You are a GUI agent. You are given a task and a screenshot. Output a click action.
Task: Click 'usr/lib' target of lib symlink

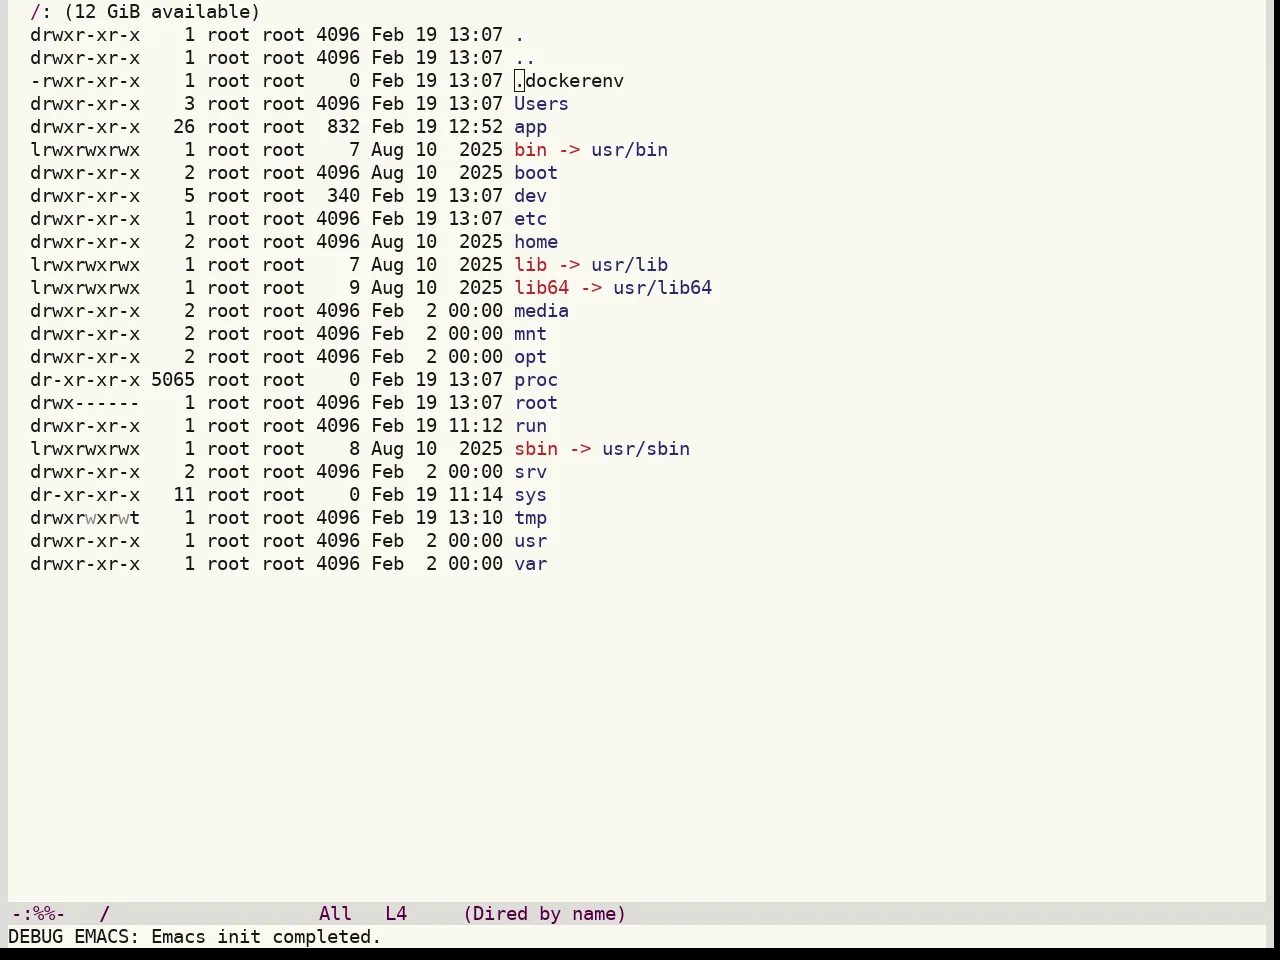pyautogui.click(x=629, y=265)
